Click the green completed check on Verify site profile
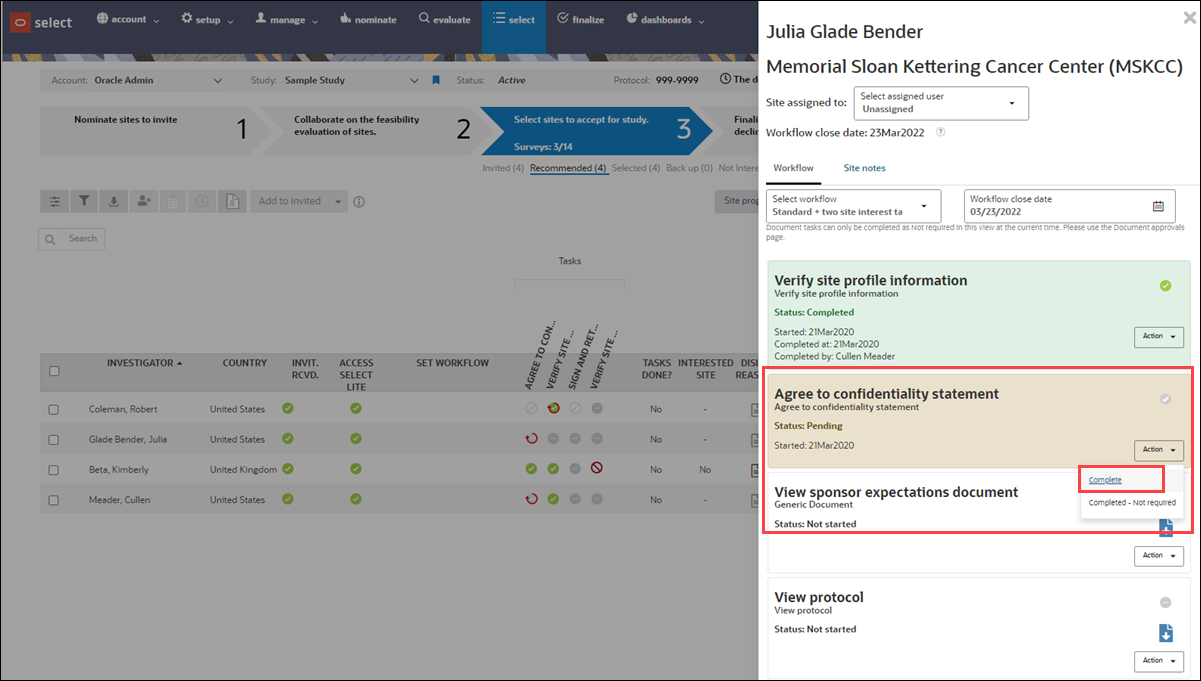This screenshot has height=681, width=1201. click(1165, 286)
